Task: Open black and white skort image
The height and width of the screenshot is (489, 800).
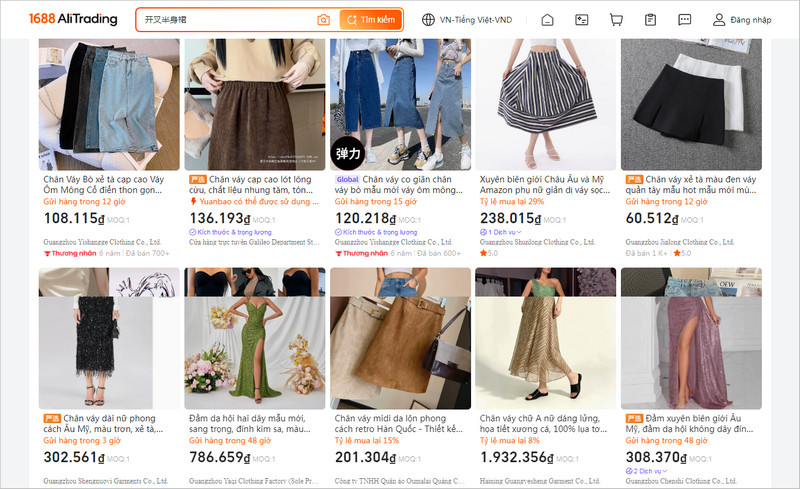Action: pyautogui.click(x=691, y=105)
